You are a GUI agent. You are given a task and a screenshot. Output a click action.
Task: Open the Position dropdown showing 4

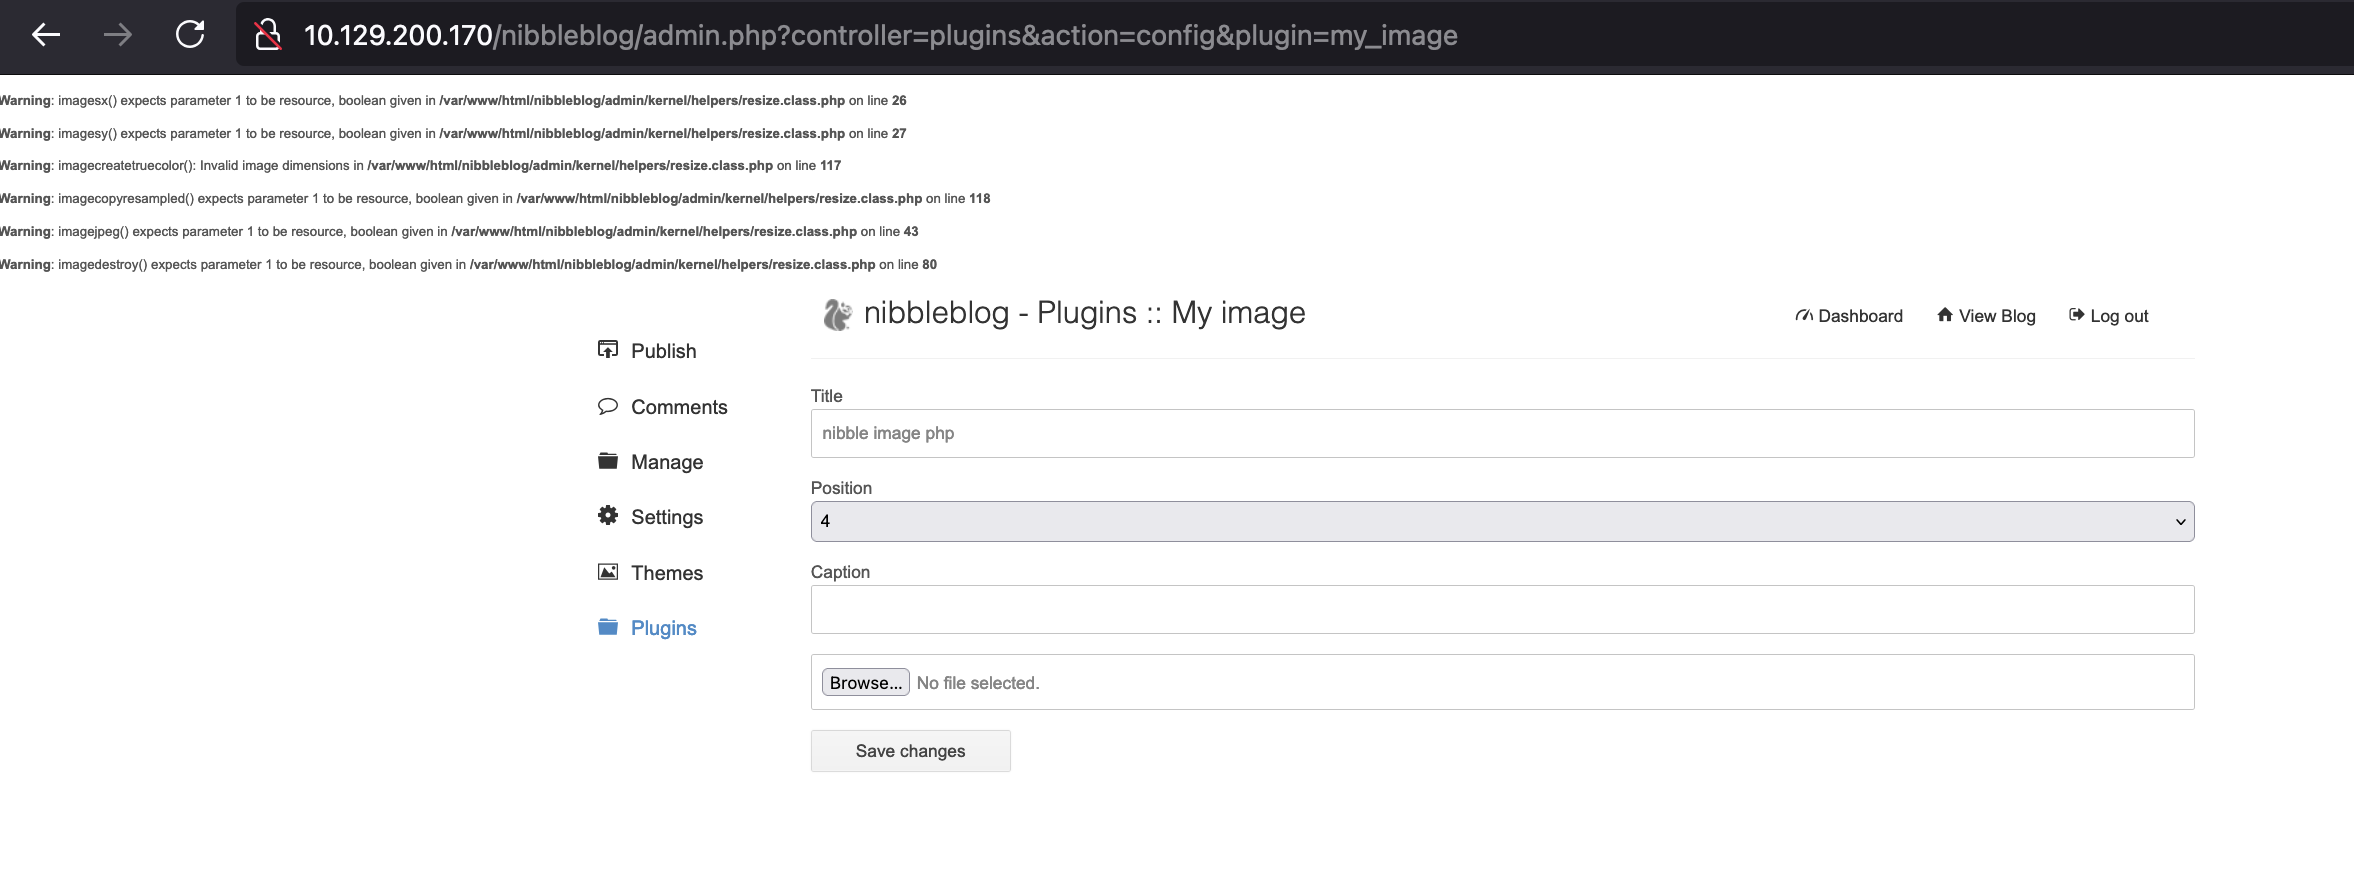tap(1502, 521)
